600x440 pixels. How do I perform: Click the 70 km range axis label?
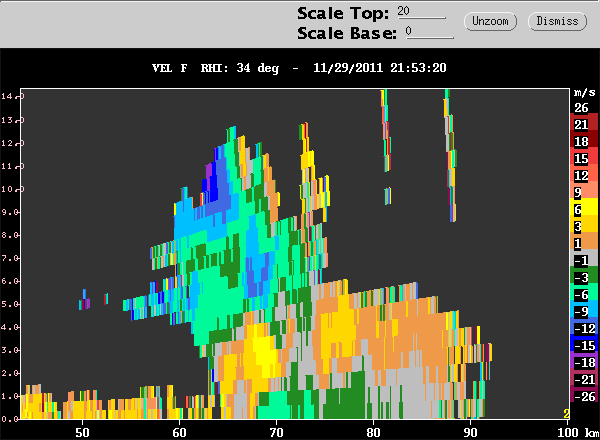(x=276, y=433)
